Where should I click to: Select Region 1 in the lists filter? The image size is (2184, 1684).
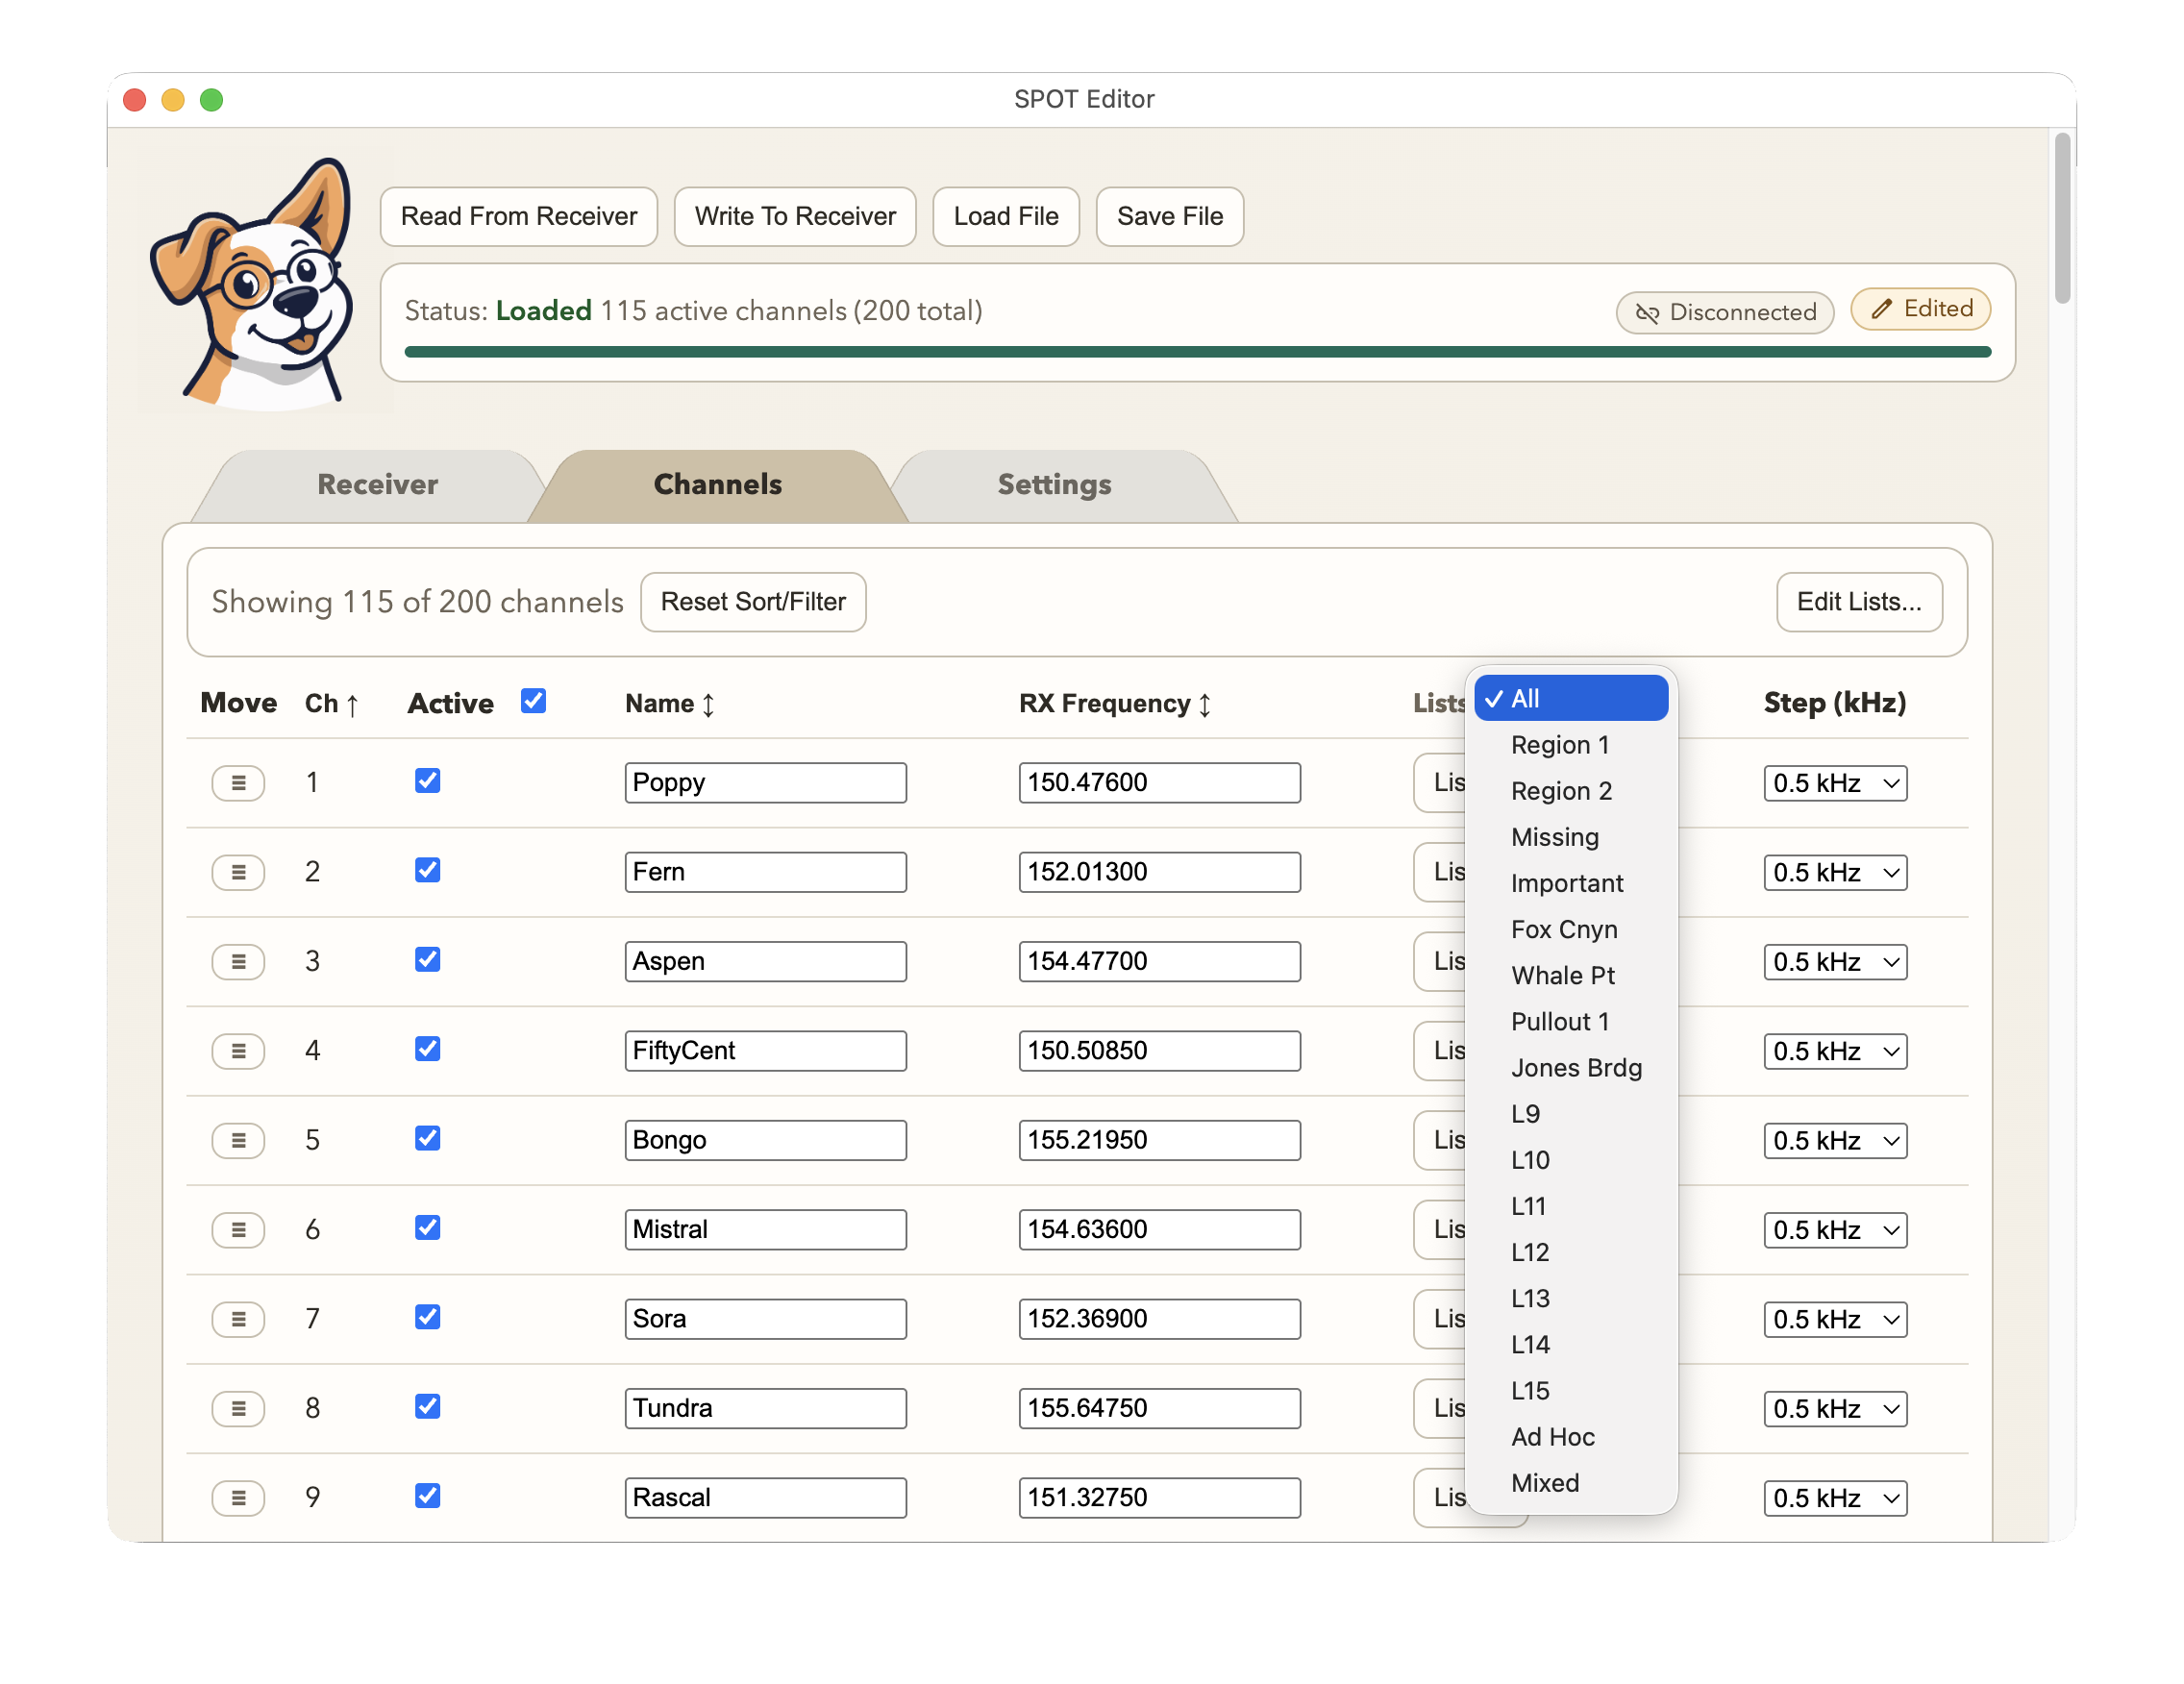pos(1571,745)
